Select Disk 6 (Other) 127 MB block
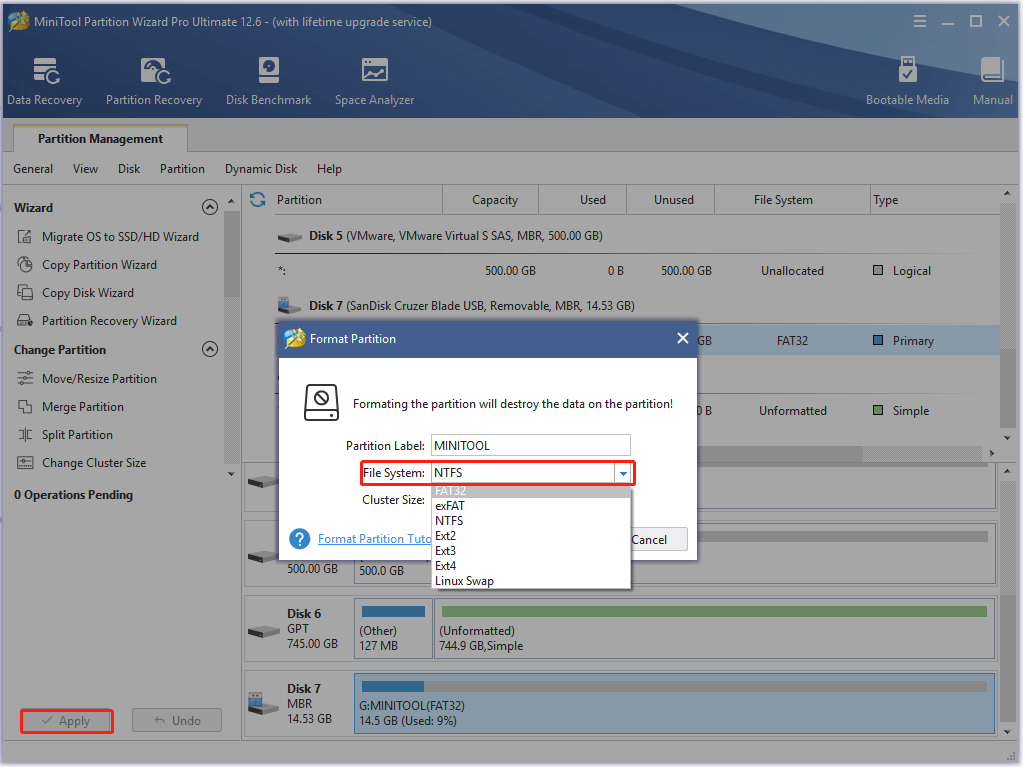This screenshot has width=1025, height=768. click(393, 629)
